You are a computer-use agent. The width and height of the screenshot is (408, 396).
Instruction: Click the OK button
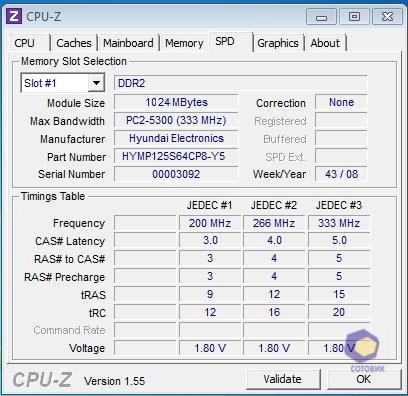[x=363, y=379]
